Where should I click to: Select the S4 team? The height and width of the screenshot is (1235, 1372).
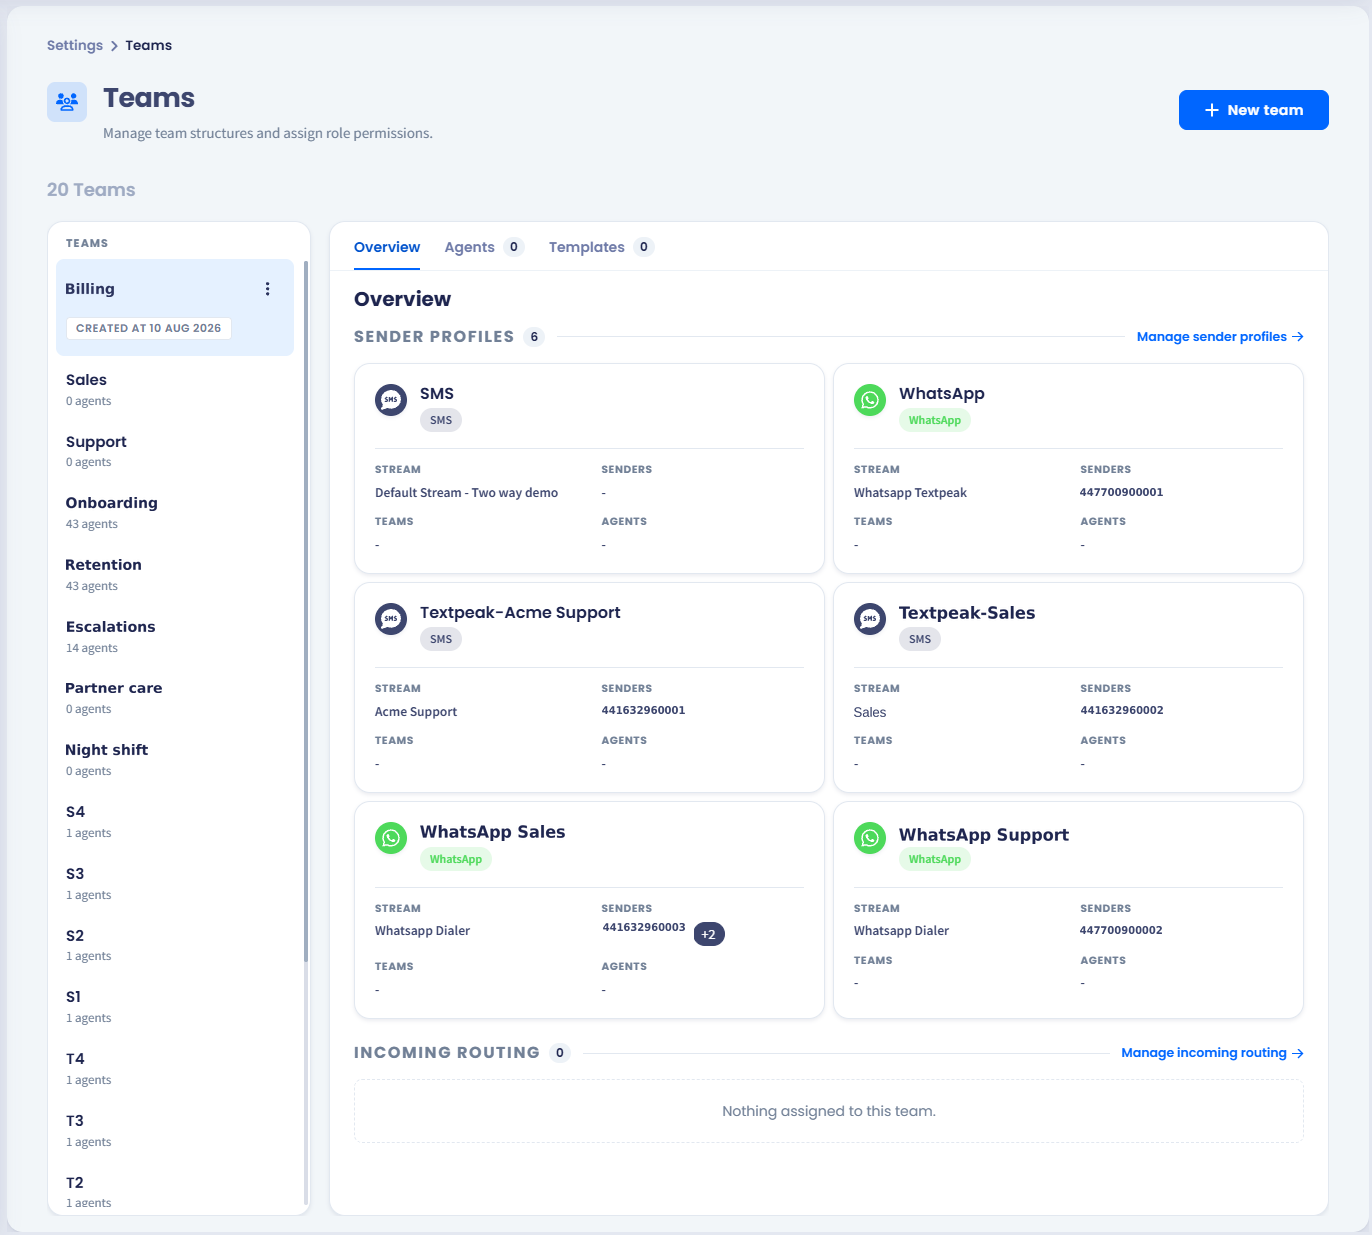(175, 821)
